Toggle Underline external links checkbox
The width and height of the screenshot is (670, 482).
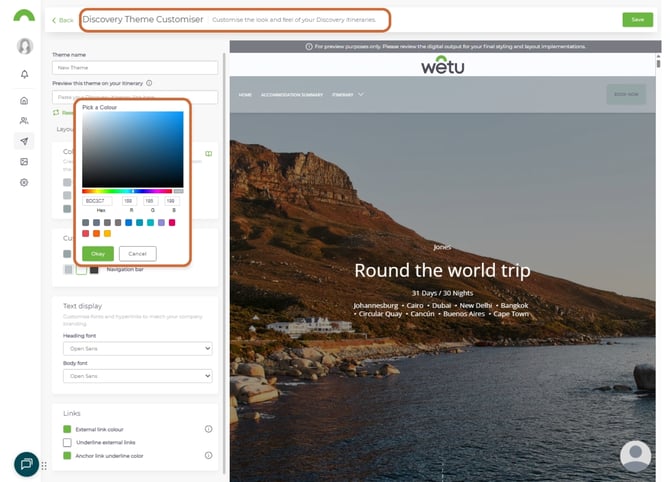click(67, 442)
